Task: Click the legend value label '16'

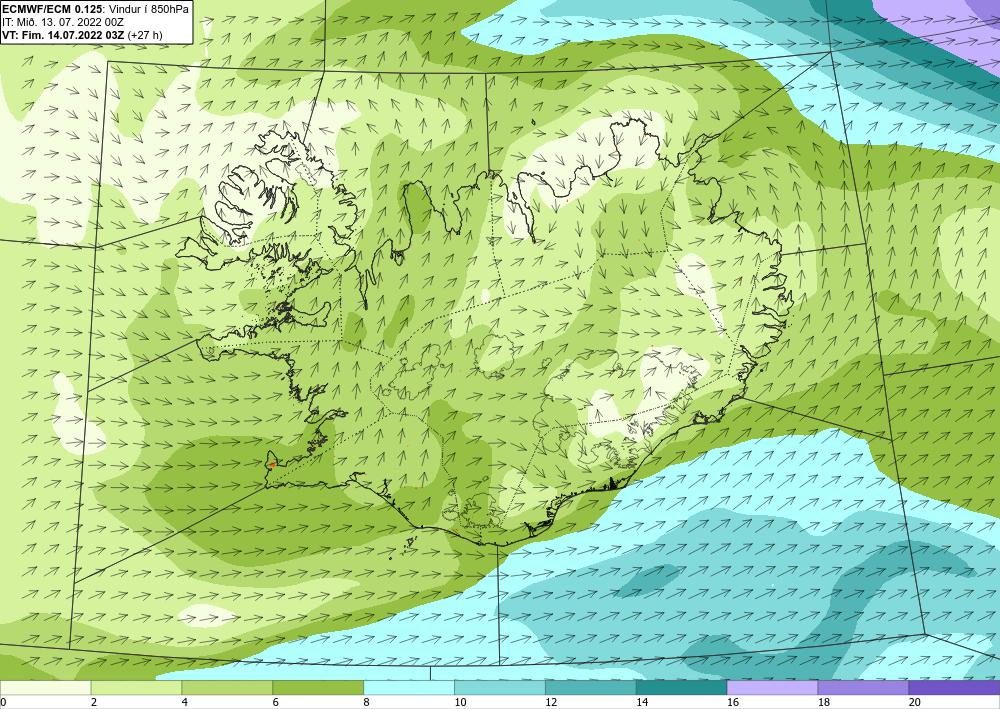Action: click(x=733, y=703)
